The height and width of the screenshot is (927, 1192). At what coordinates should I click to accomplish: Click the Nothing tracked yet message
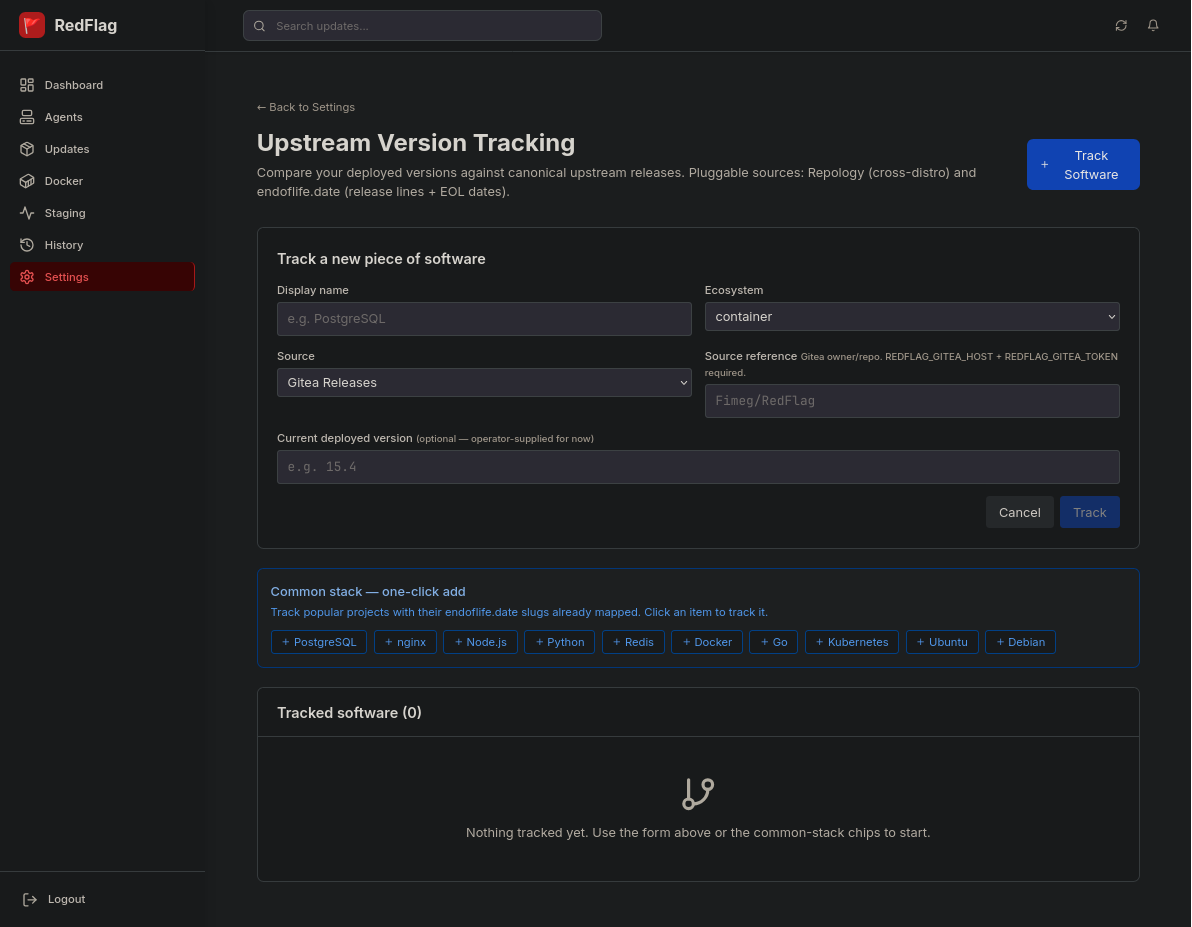pyautogui.click(x=698, y=833)
